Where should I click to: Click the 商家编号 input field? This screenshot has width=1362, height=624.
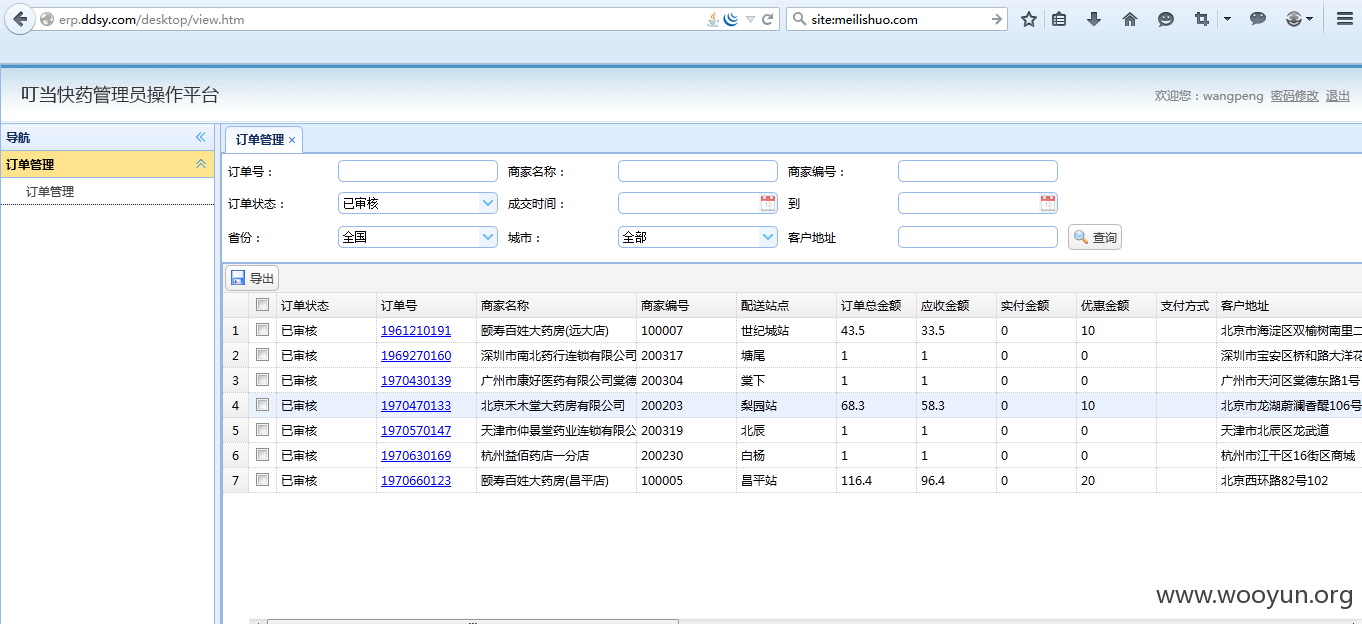click(x=977, y=171)
